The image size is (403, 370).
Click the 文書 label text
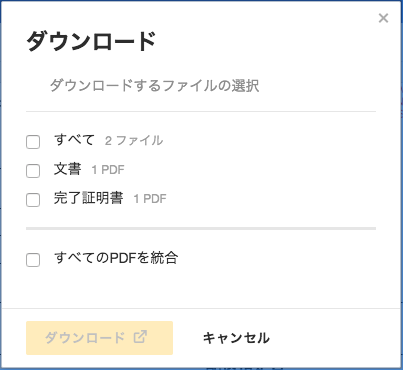click(68, 169)
